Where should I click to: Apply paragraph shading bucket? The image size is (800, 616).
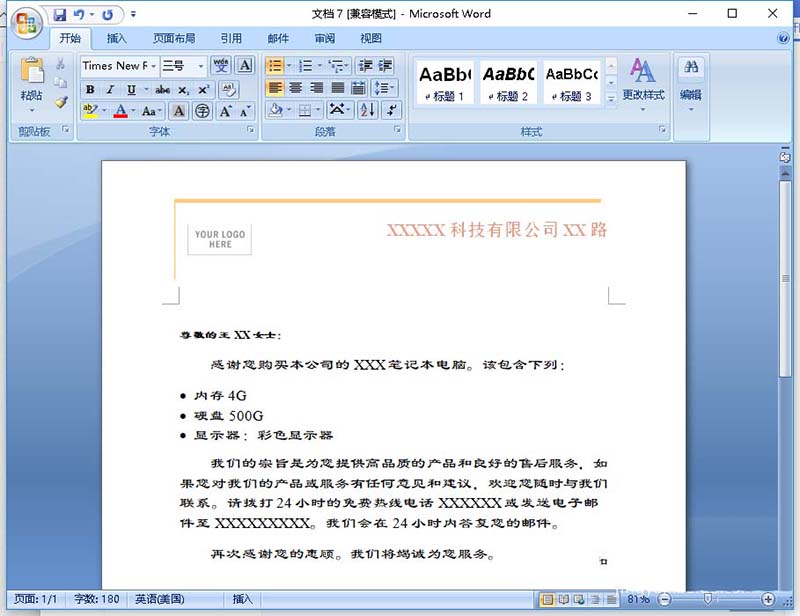[x=276, y=110]
